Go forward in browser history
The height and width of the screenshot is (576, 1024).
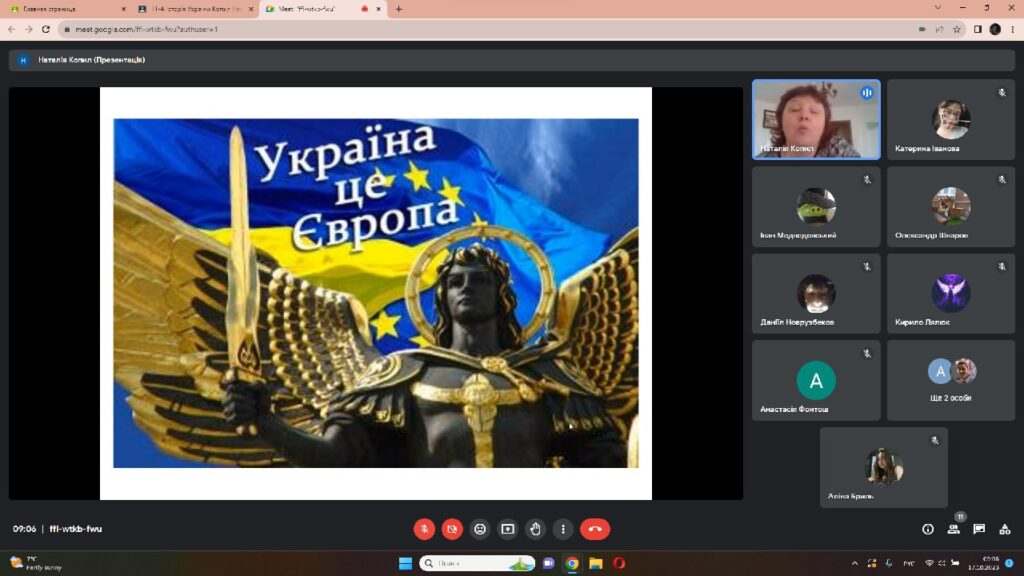pos(29,29)
